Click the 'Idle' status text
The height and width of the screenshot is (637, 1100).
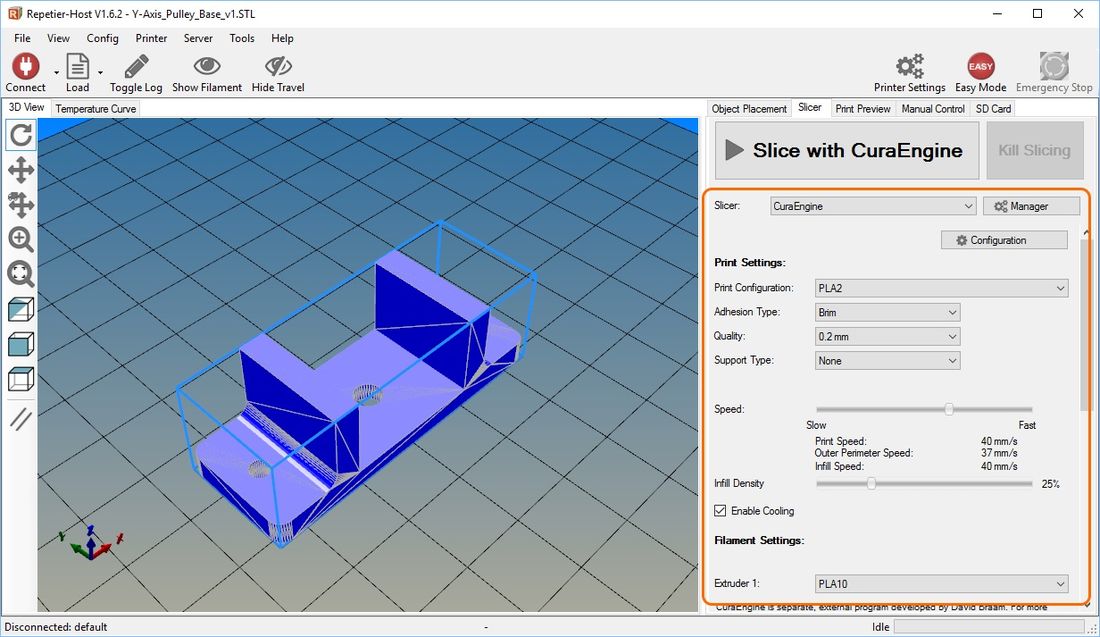click(880, 627)
